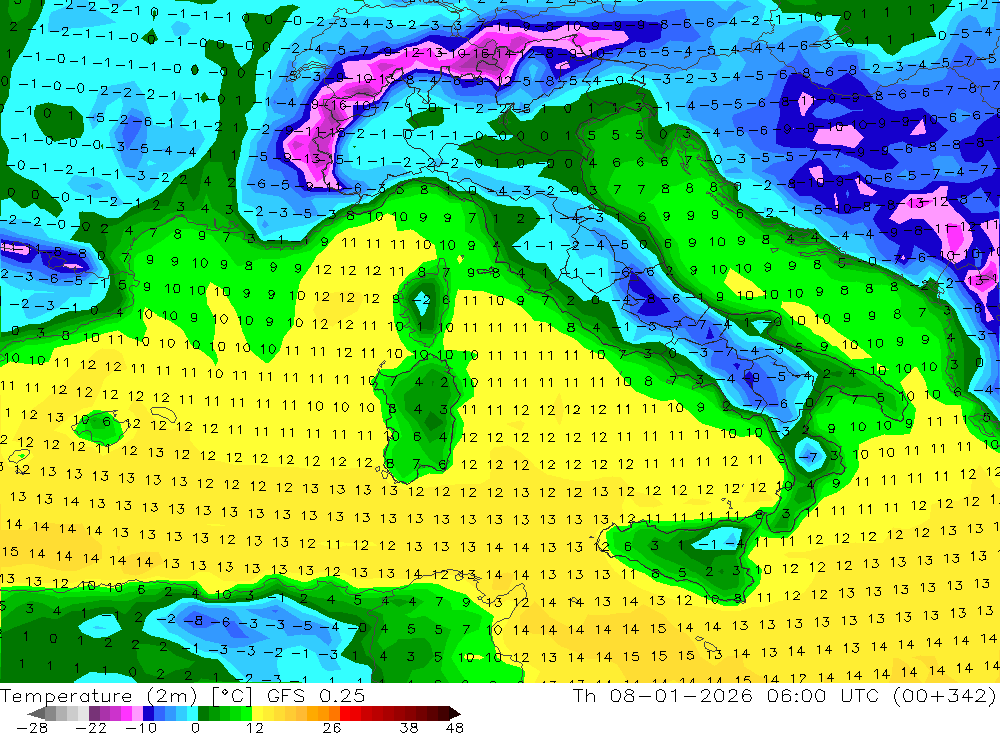Select the dark green swatch right of 0
Image resolution: width=1000 pixels, height=733 pixels.
click(x=203, y=713)
